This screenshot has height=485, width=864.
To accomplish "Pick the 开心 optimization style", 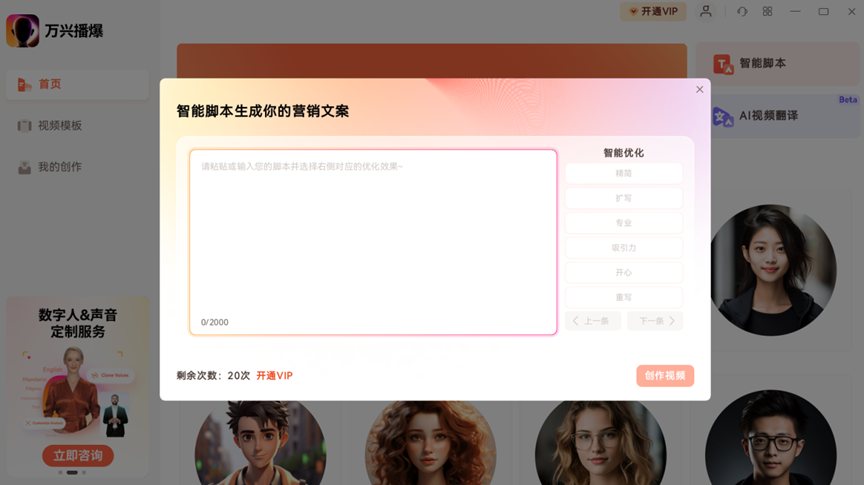I will (x=624, y=272).
